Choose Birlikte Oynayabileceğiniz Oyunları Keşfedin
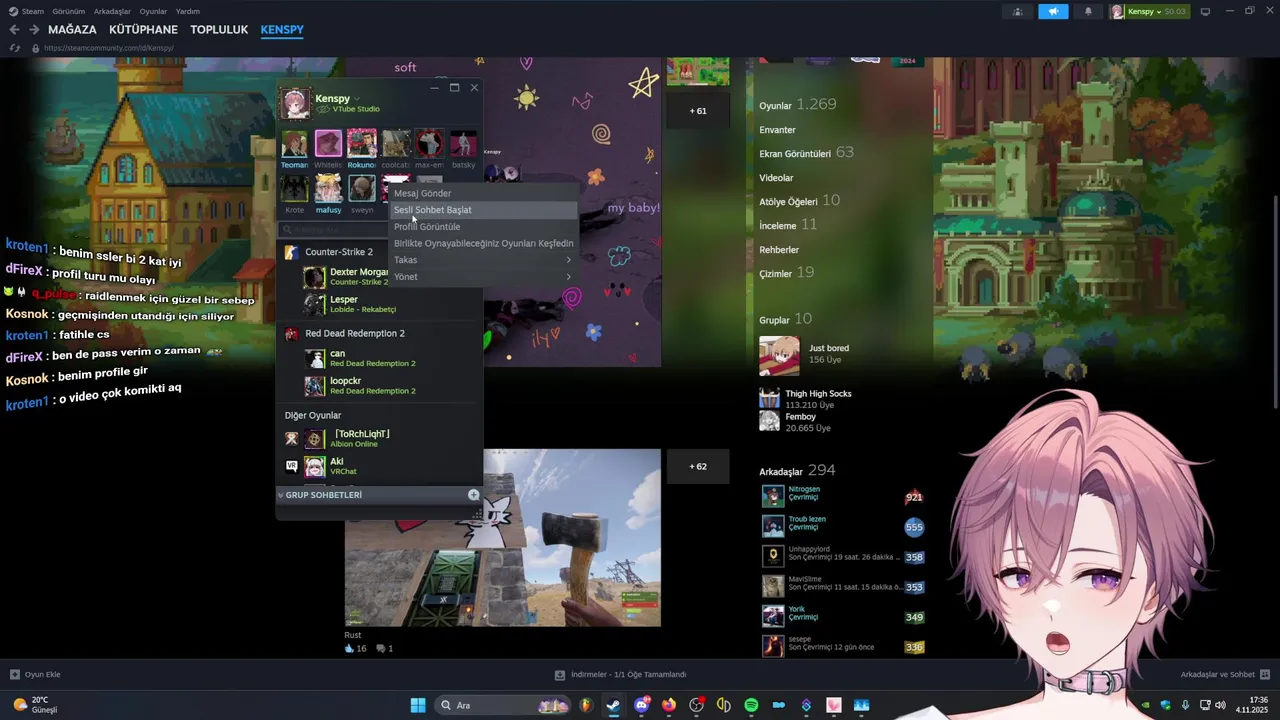The image size is (1280, 720). tap(483, 243)
